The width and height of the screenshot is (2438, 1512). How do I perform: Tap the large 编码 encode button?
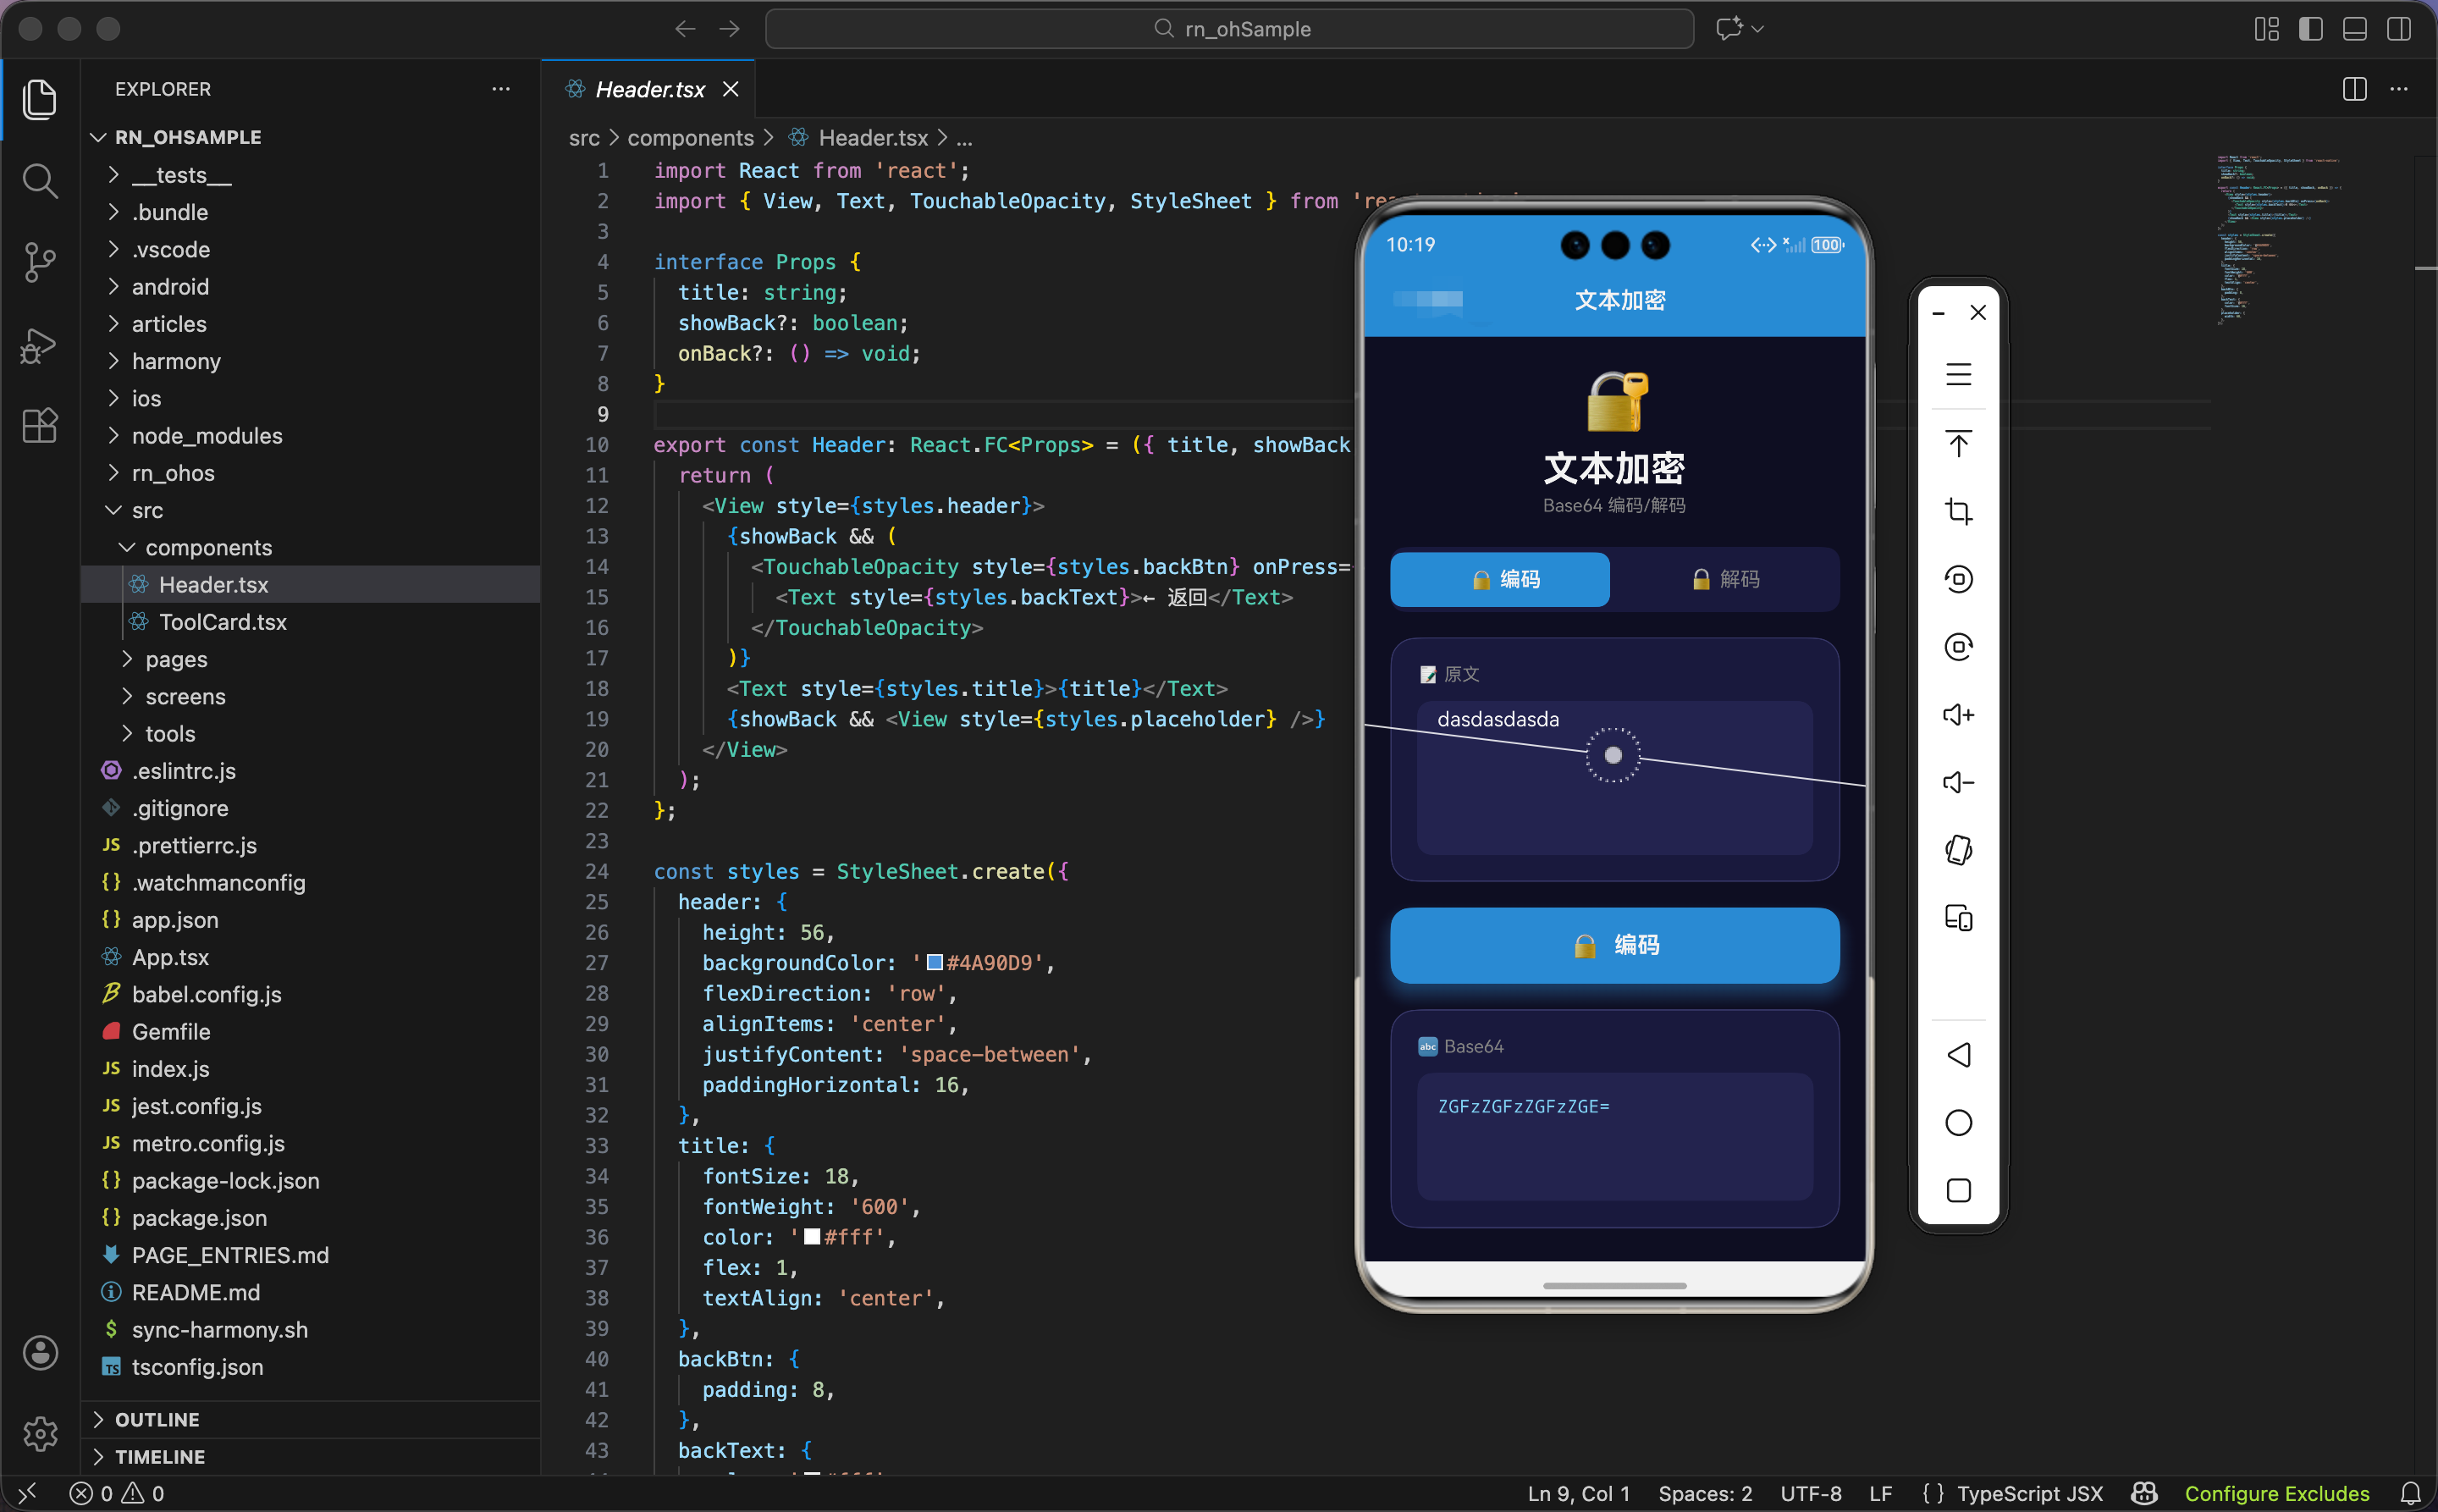pos(1614,945)
